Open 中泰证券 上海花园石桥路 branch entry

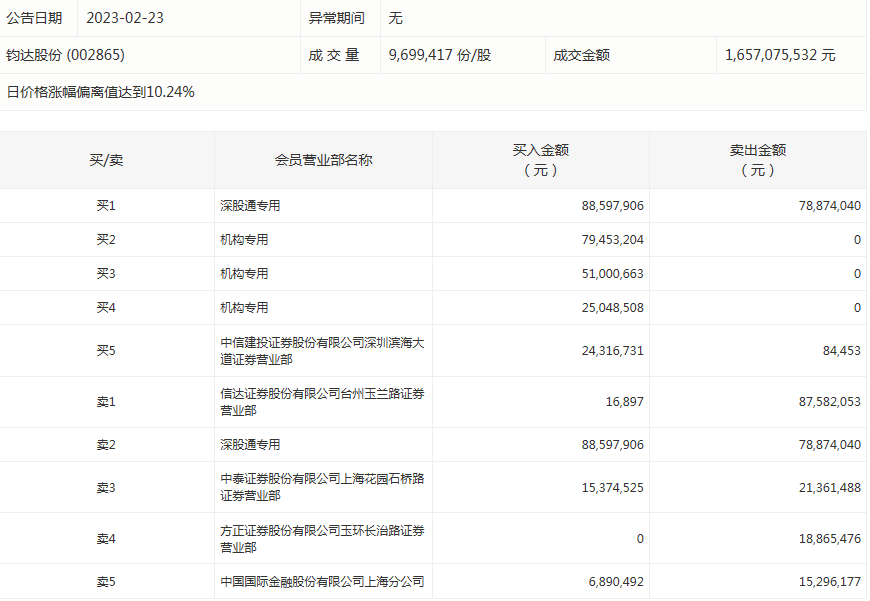pos(322,487)
